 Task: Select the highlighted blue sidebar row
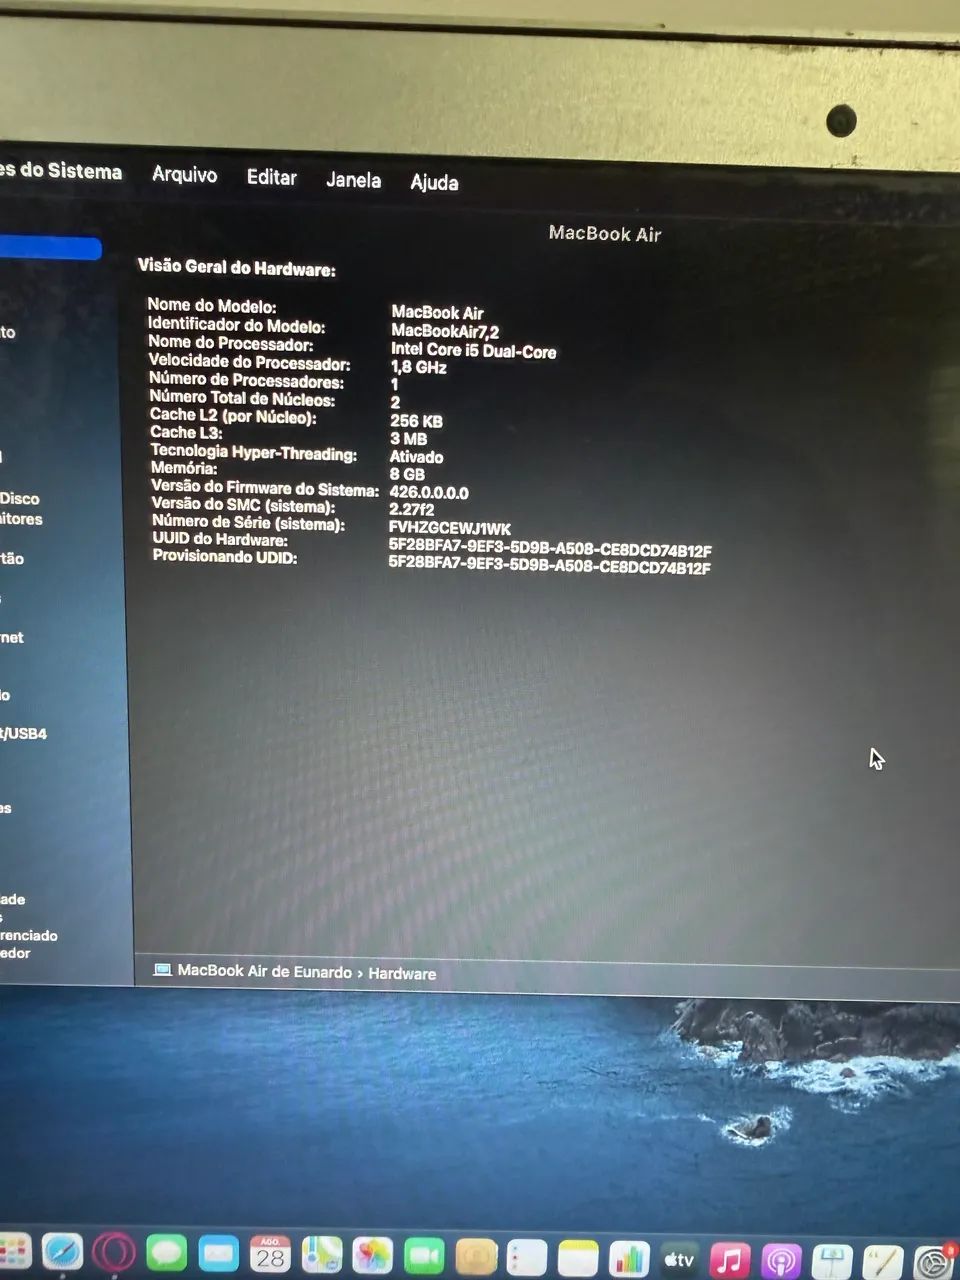[50, 247]
